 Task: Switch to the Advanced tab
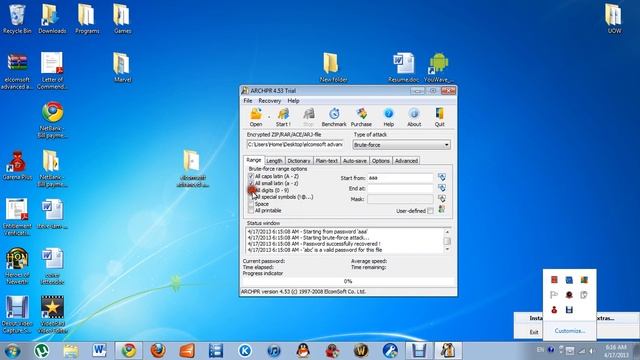coord(406,161)
